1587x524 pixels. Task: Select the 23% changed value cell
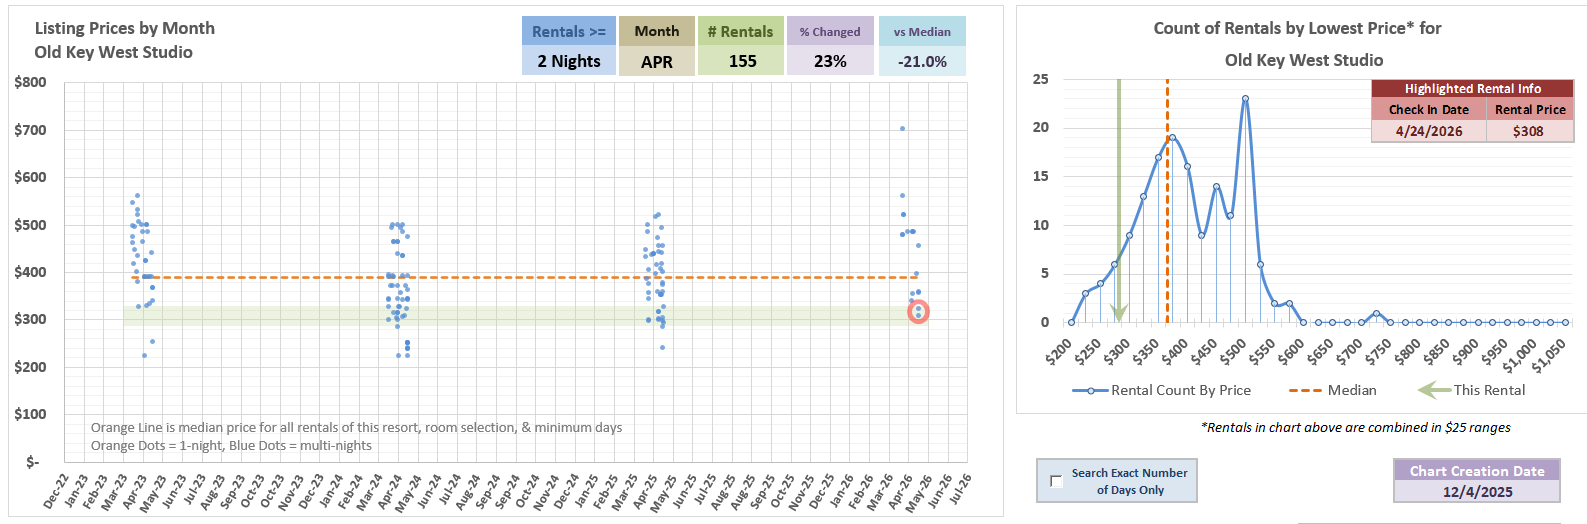tap(830, 61)
